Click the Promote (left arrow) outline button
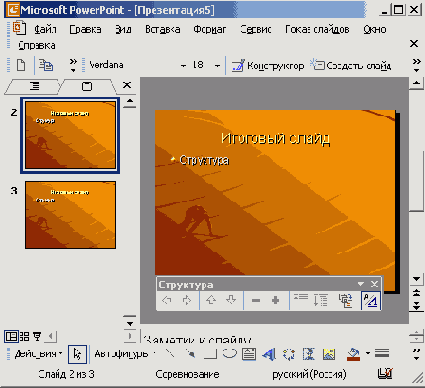Image resolution: width=425 pixels, height=388 pixels. 167,301
